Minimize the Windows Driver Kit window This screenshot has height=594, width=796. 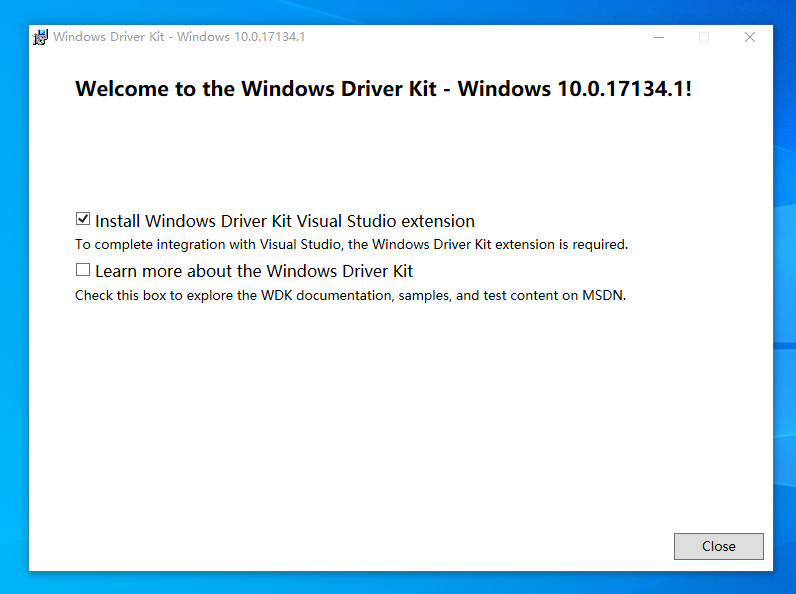[x=659, y=37]
